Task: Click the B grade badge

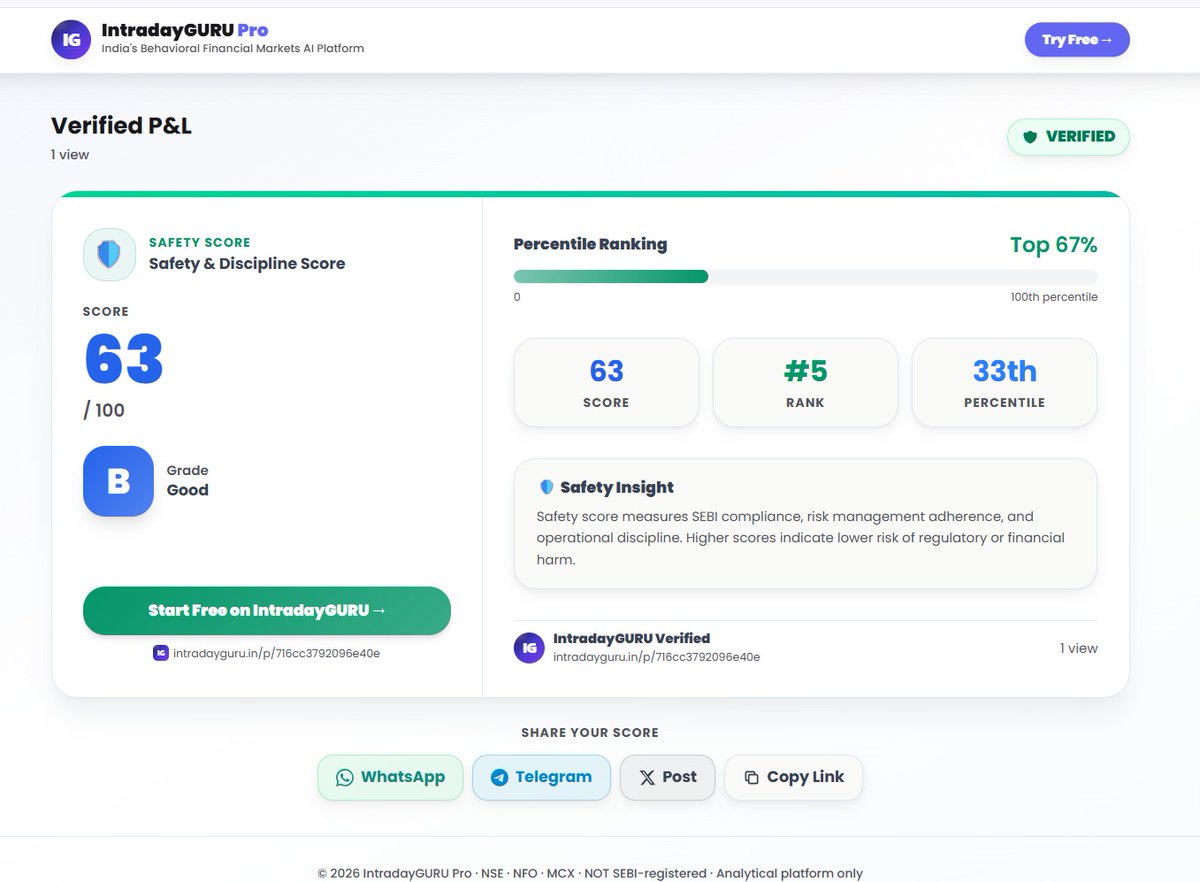Action: pyautogui.click(x=118, y=481)
